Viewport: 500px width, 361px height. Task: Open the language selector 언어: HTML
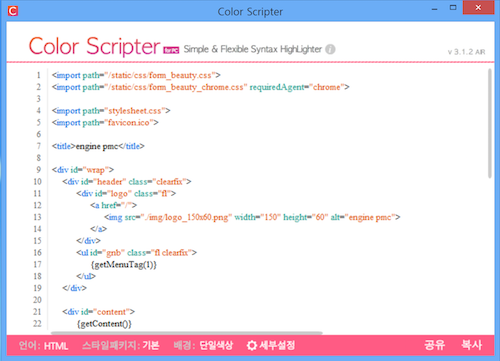click(x=43, y=346)
